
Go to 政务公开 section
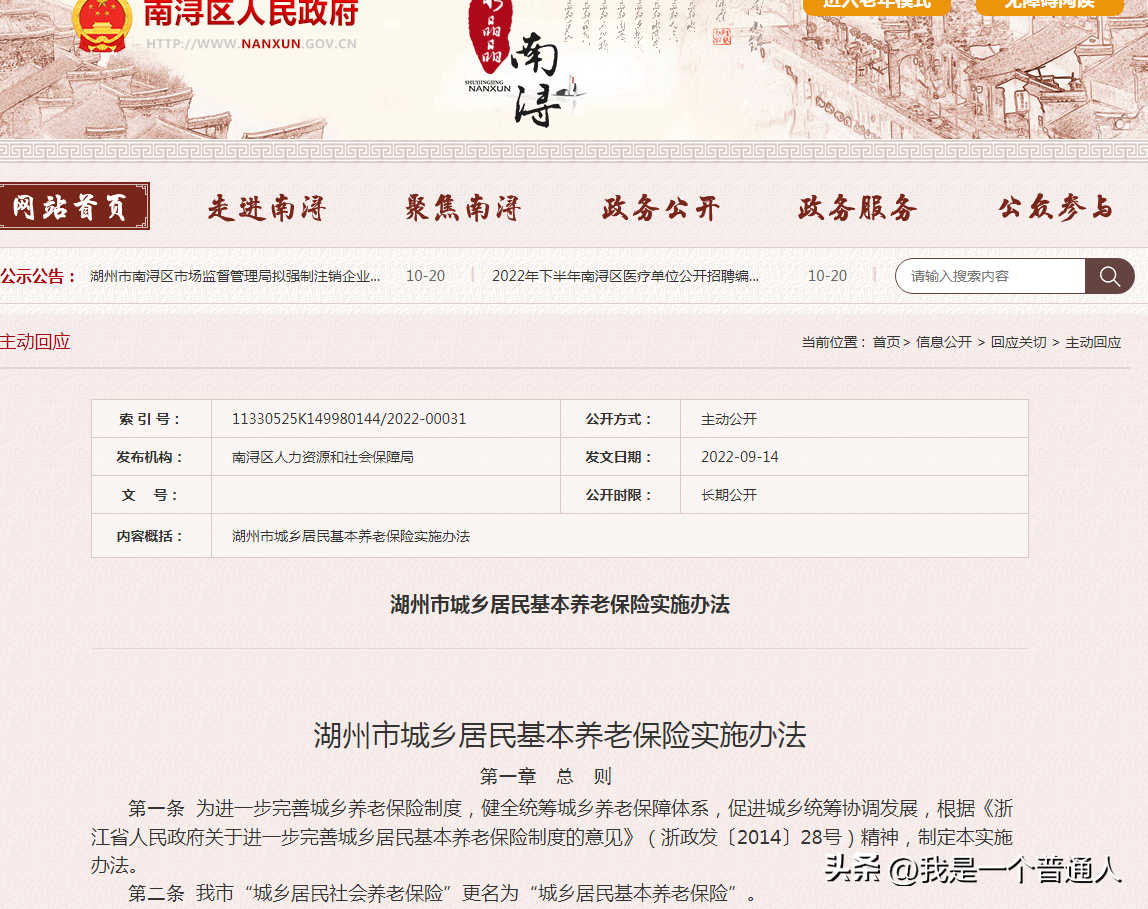point(661,208)
